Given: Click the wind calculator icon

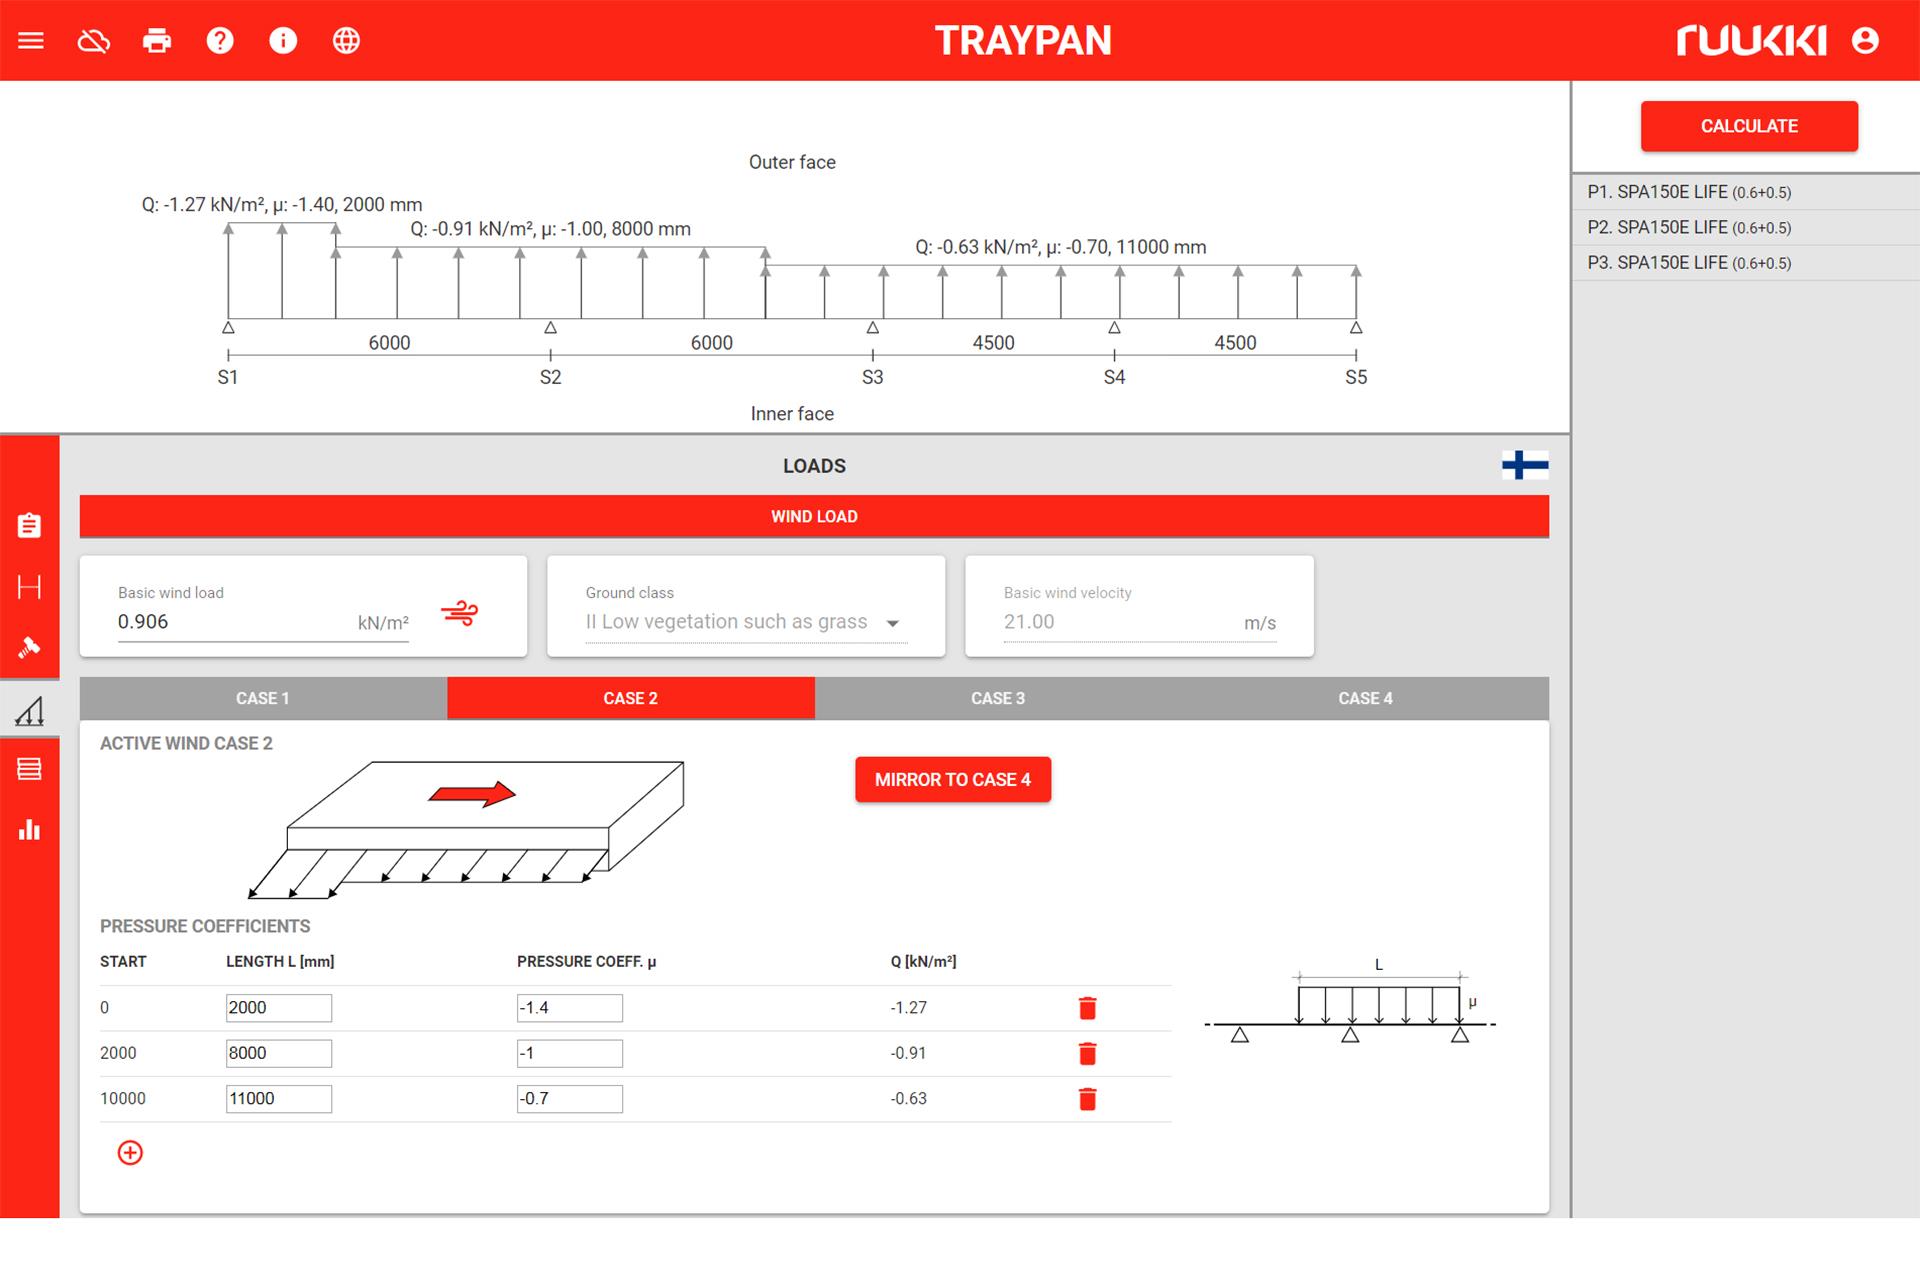Looking at the screenshot, I should point(459,613).
